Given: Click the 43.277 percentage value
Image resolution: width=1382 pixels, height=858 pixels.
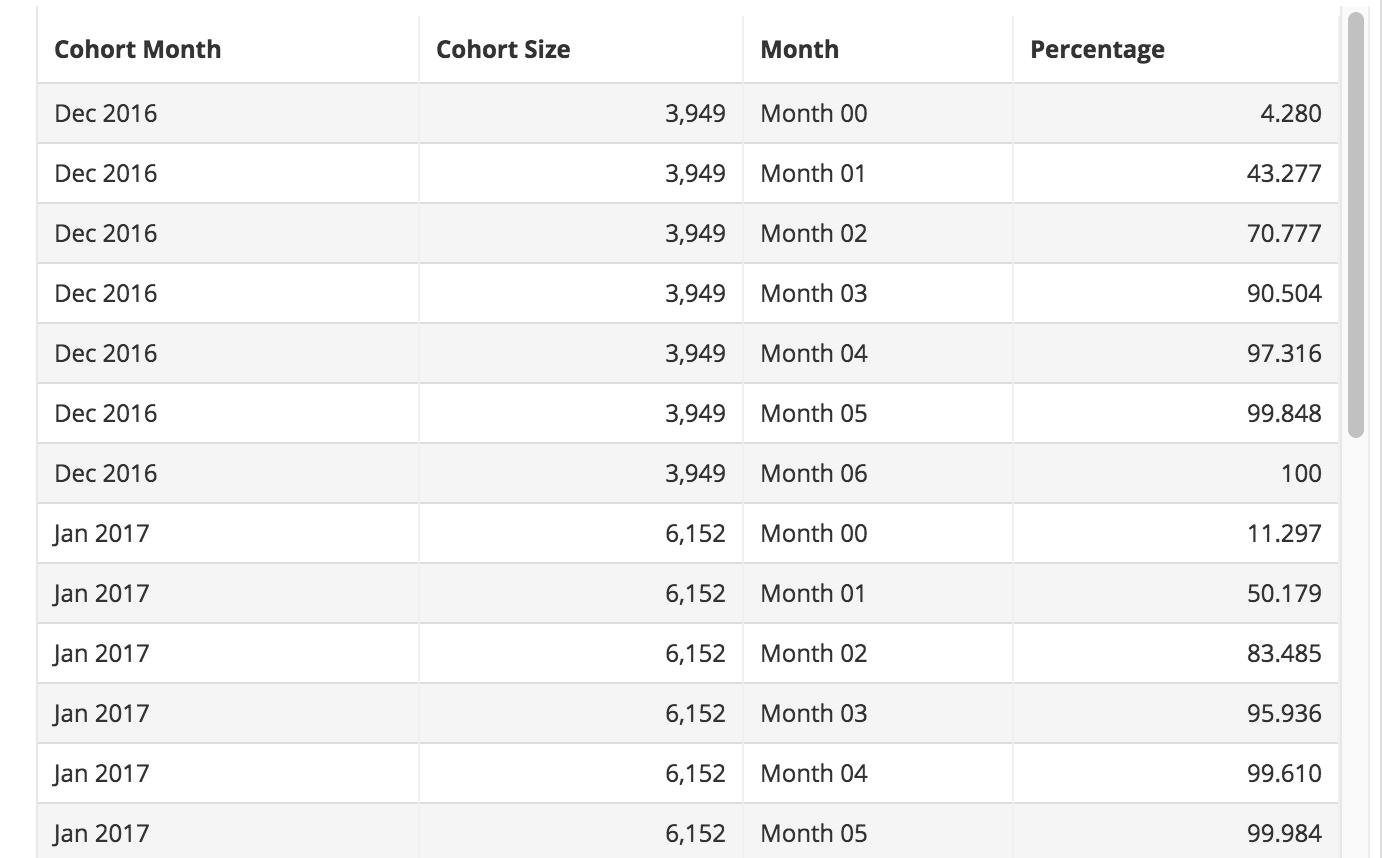Looking at the screenshot, I should click(1284, 174).
